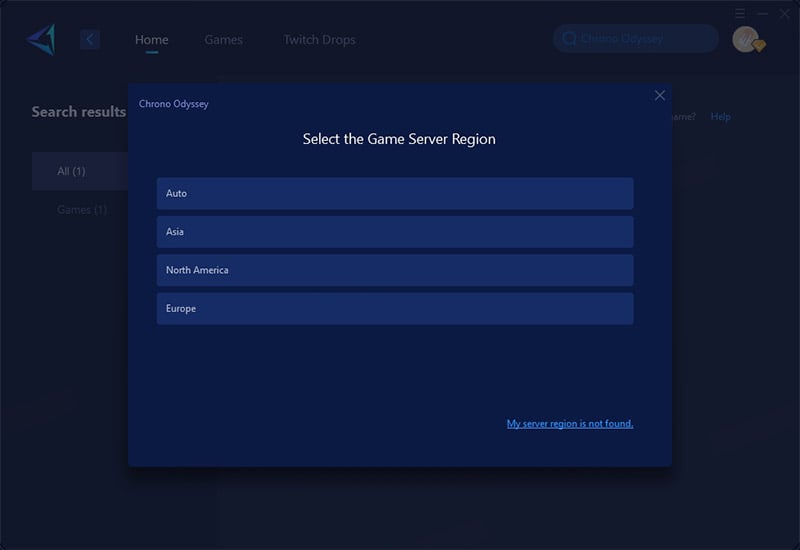The image size is (800, 550).
Task: Close the server region dialog
Action: pyautogui.click(x=660, y=95)
